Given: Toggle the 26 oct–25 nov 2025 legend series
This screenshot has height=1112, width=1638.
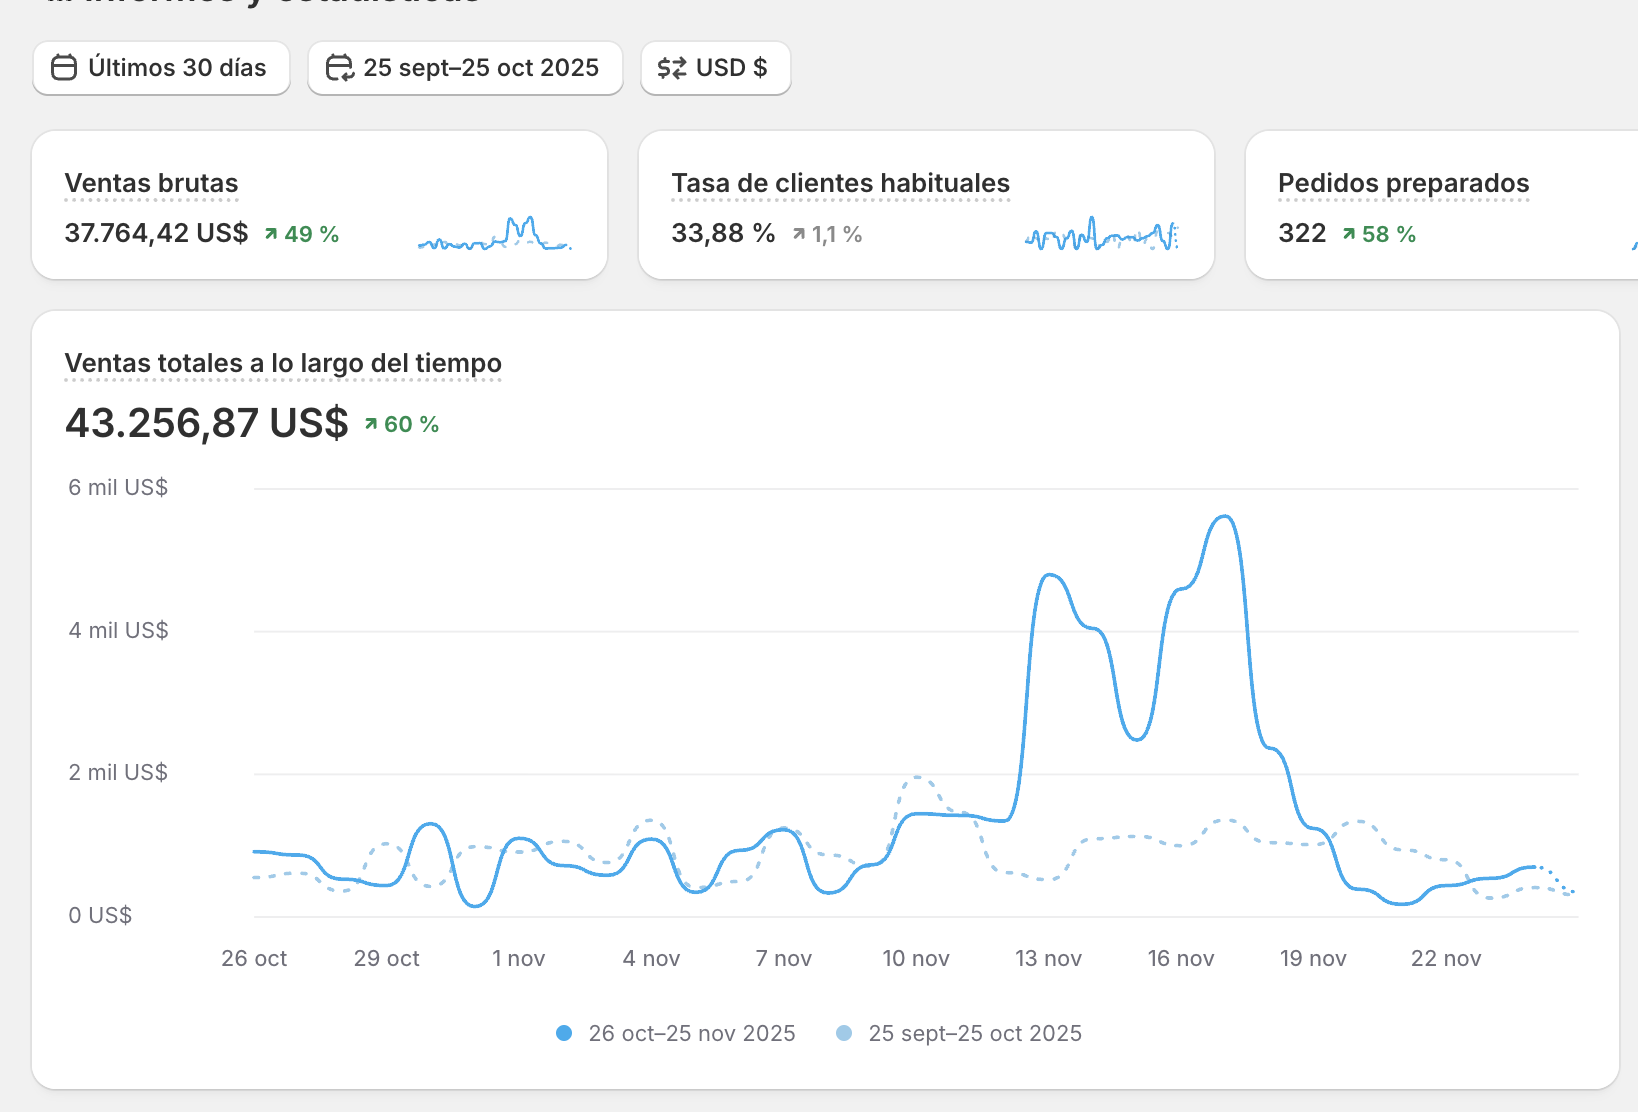Looking at the screenshot, I should click(676, 1033).
